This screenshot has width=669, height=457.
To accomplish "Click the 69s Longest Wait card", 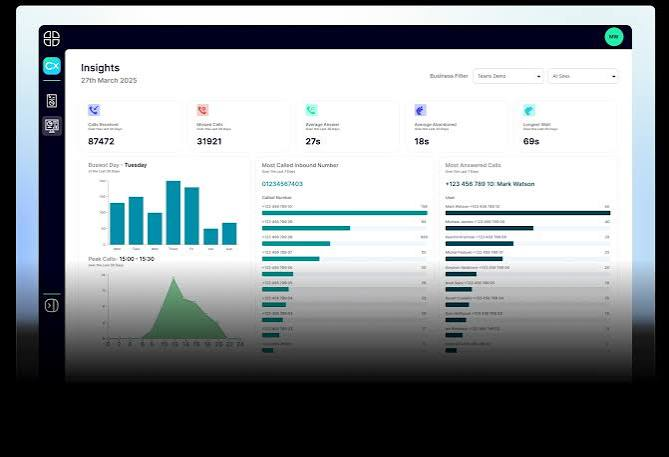I will coord(566,127).
